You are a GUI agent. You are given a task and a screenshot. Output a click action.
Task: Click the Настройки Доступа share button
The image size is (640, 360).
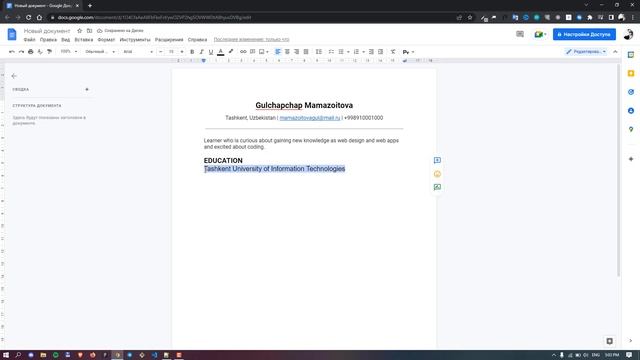pos(584,34)
